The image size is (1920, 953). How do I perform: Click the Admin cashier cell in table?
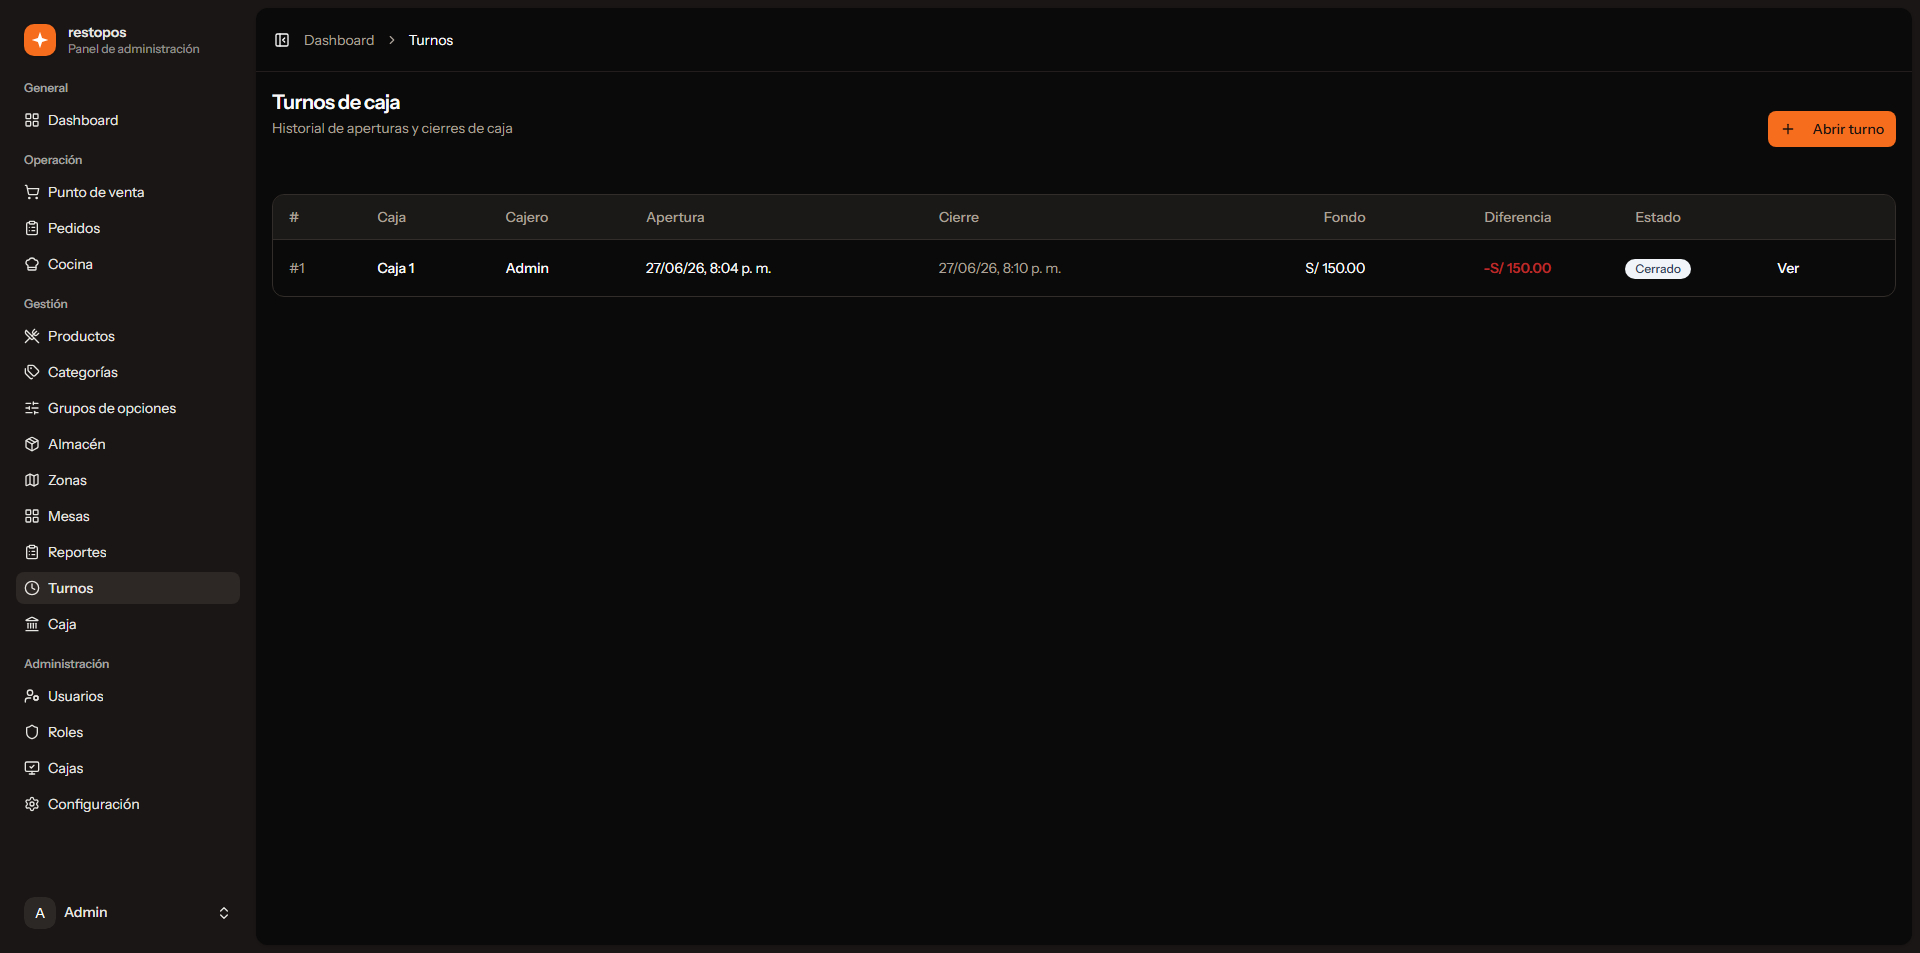coord(527,268)
